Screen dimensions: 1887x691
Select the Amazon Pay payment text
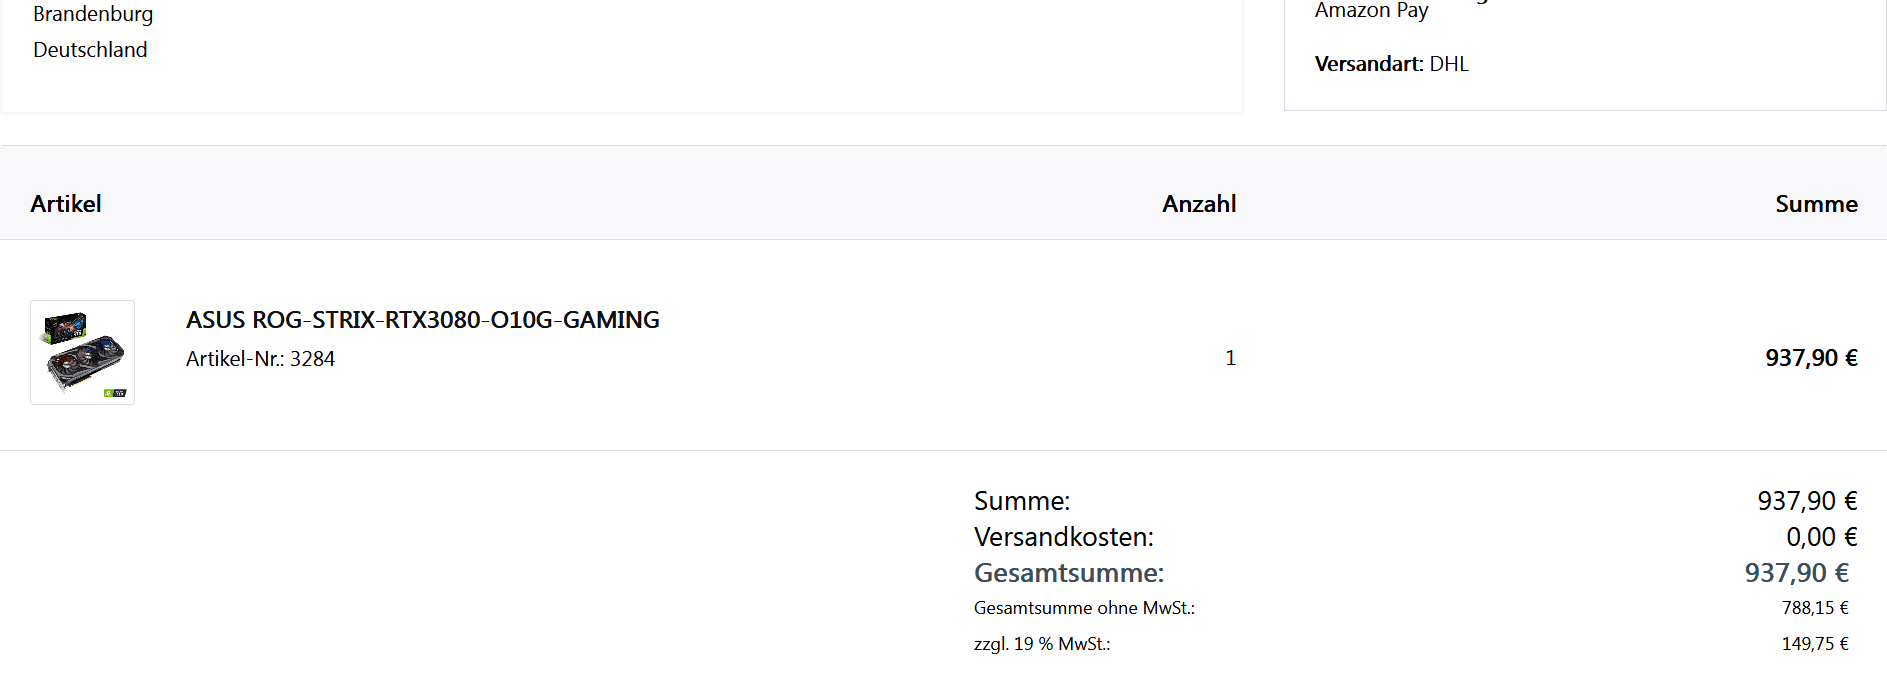[x=1371, y=11]
